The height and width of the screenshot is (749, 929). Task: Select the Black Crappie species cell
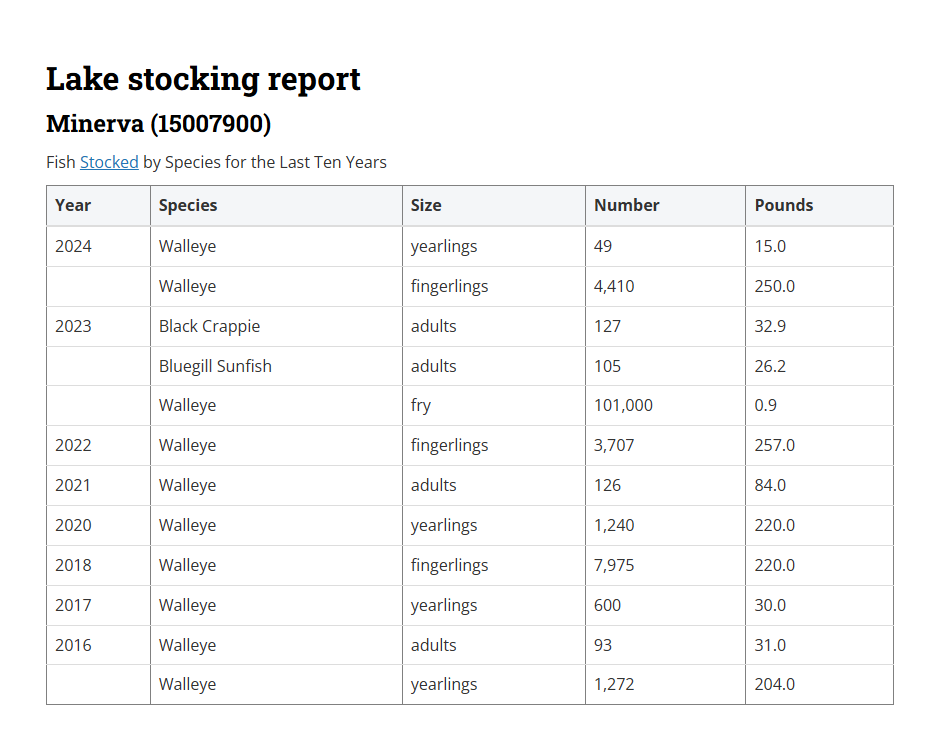coord(209,326)
